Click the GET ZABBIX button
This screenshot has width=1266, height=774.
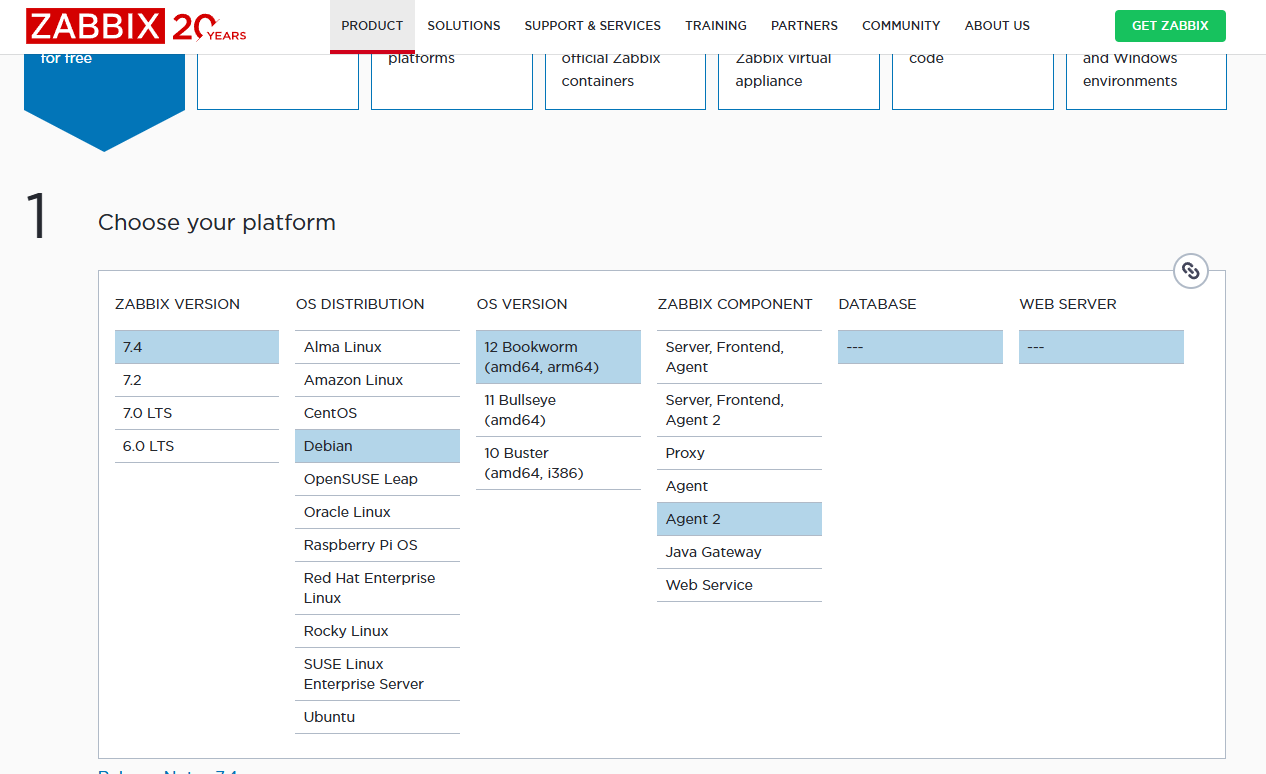(1170, 26)
